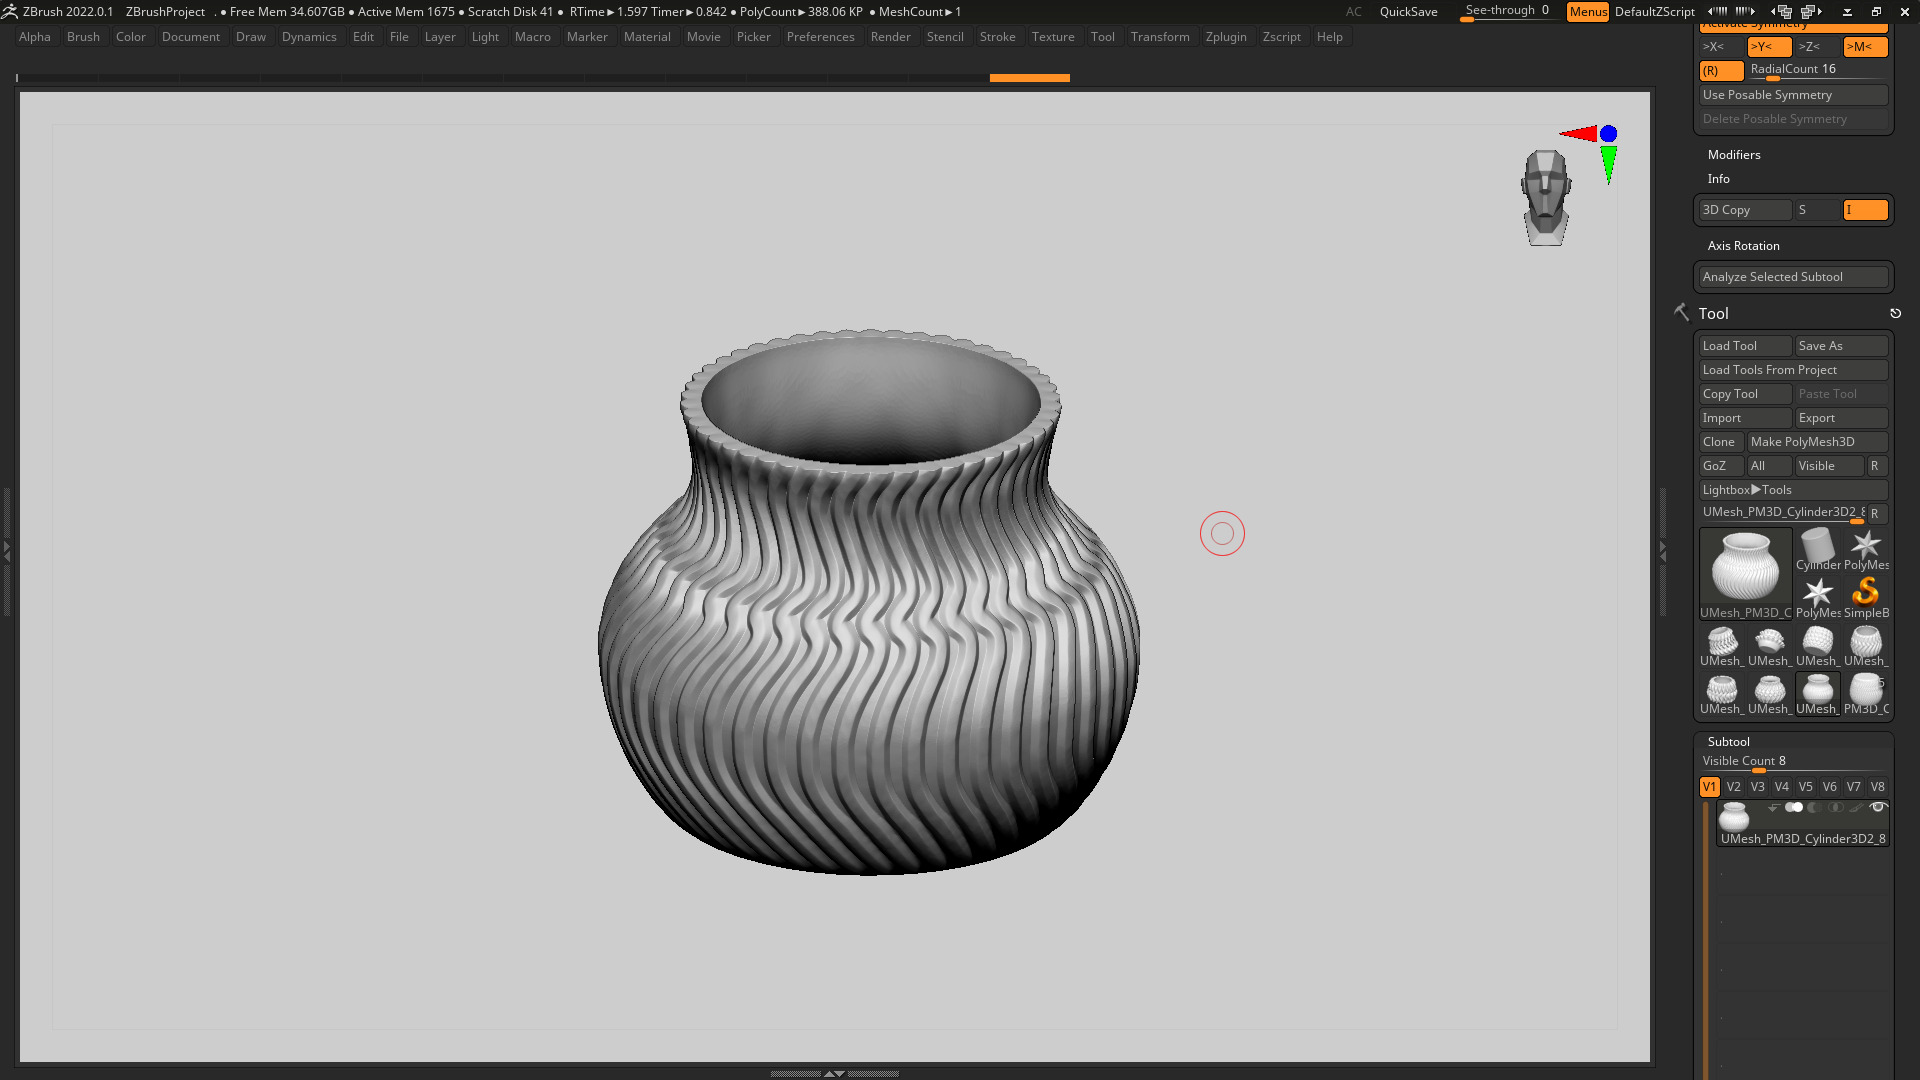This screenshot has height=1080, width=1920.
Task: Click the Clone button
Action: click(1721, 442)
